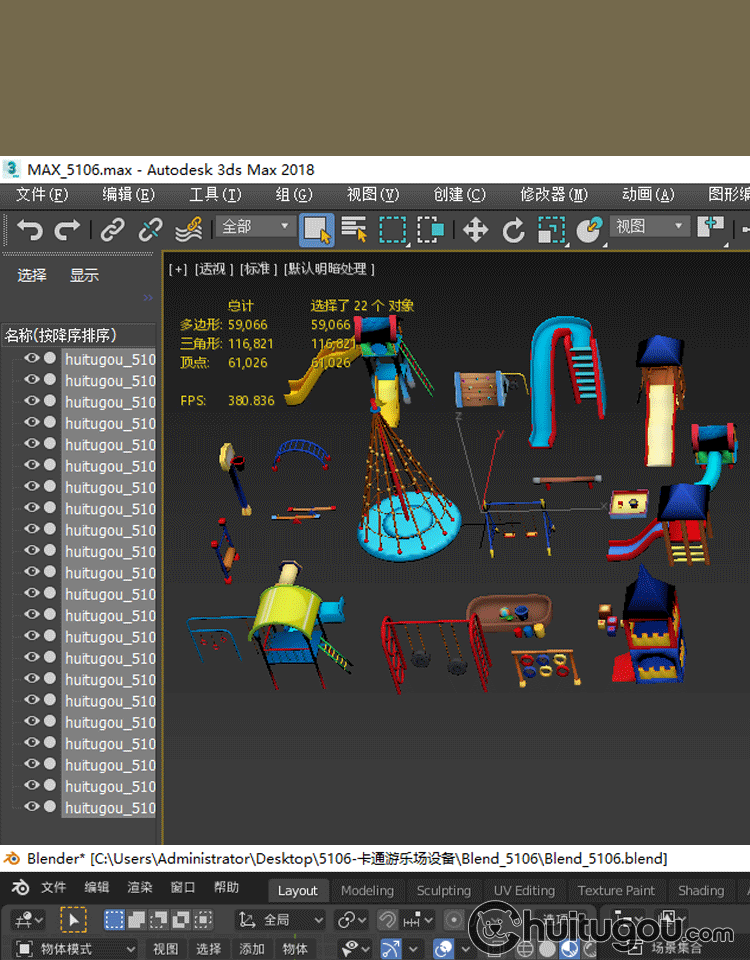Click the 显示 button in scene explorer
This screenshot has width=750, height=960.
click(x=84, y=275)
